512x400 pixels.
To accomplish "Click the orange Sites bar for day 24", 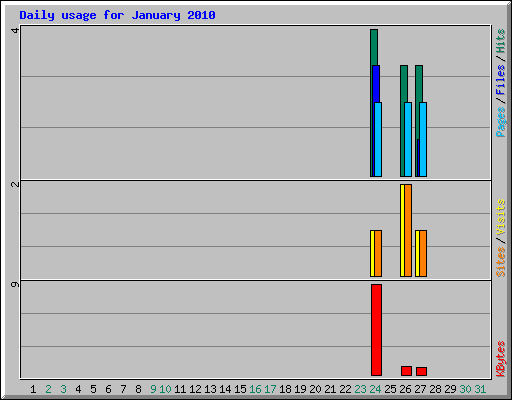I will [x=378, y=253].
